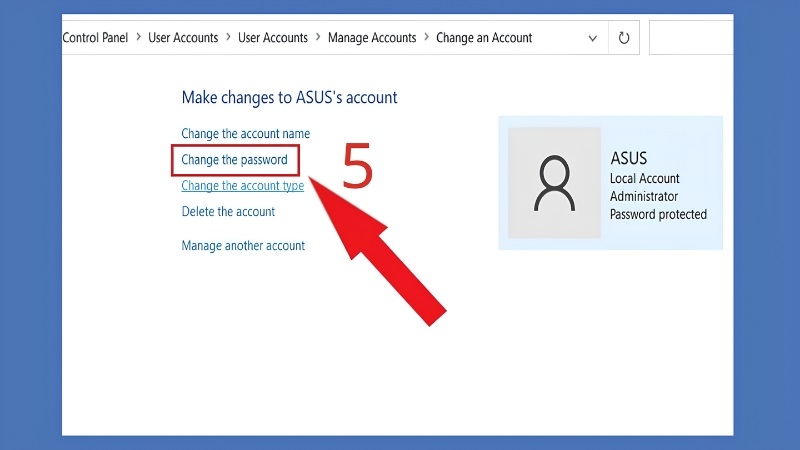800x450 pixels.
Task: Go to the second User Accounts breadcrumb
Action: pos(273,38)
